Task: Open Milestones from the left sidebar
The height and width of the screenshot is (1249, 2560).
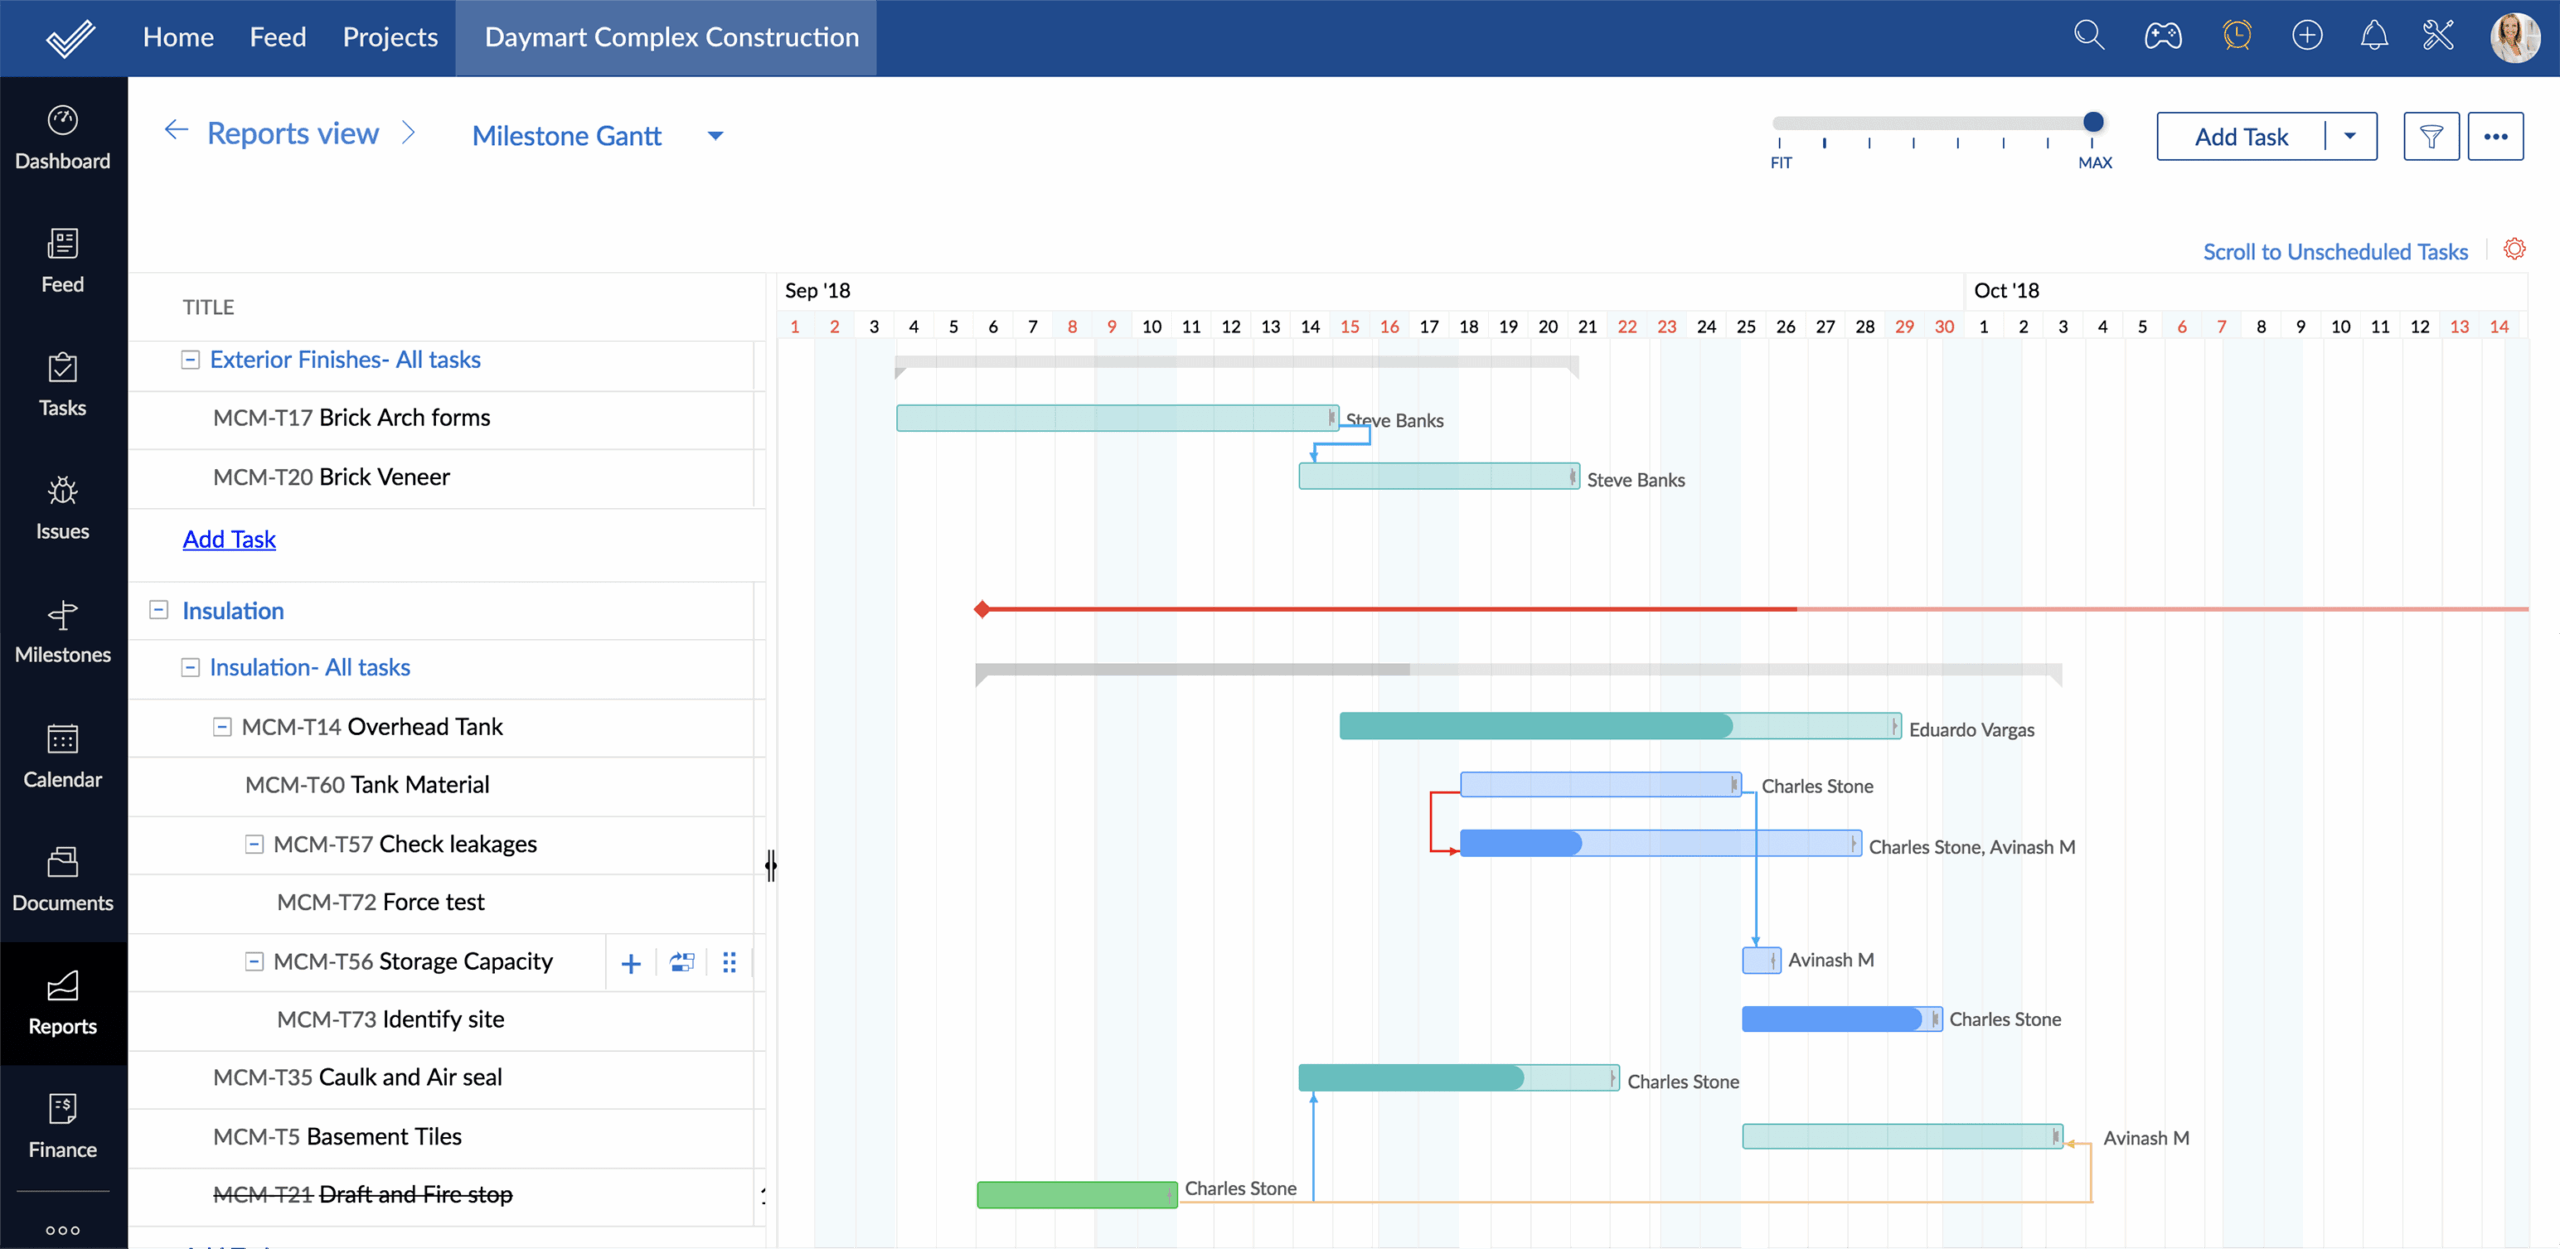Action: tap(63, 632)
